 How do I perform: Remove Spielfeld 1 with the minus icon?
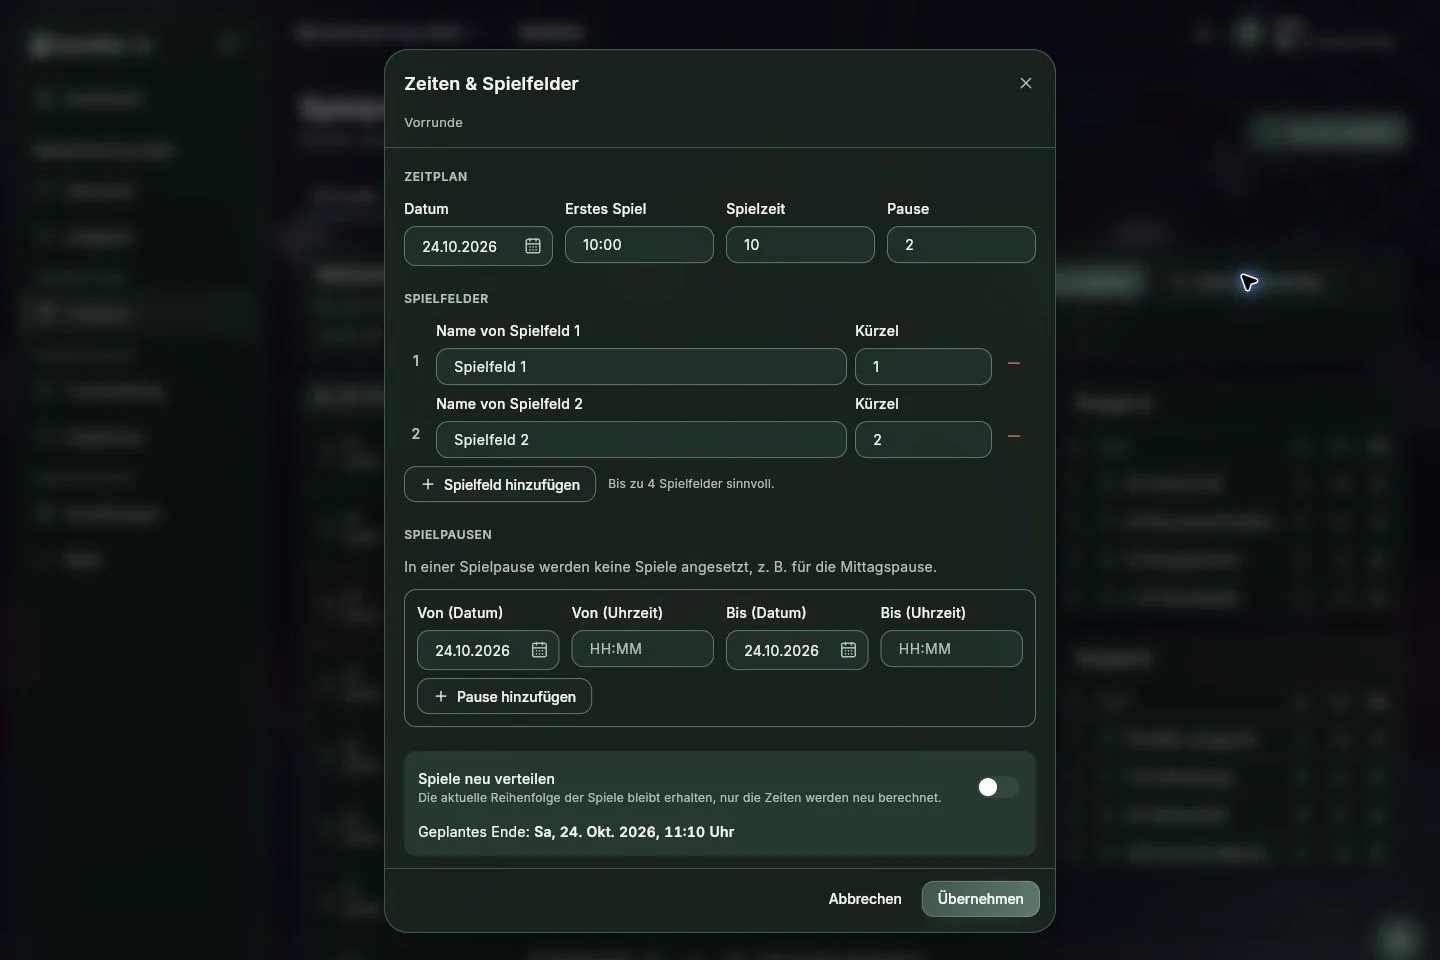point(1014,364)
